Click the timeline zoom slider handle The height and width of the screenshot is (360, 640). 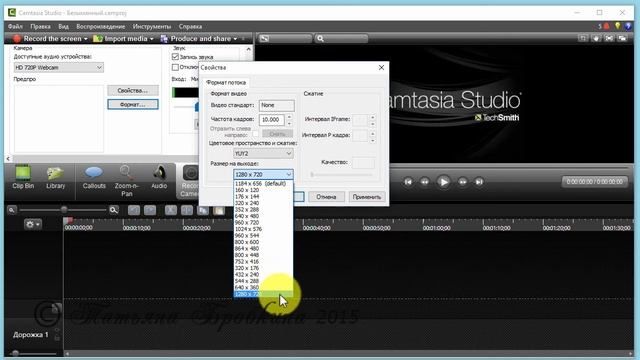(x=64, y=210)
